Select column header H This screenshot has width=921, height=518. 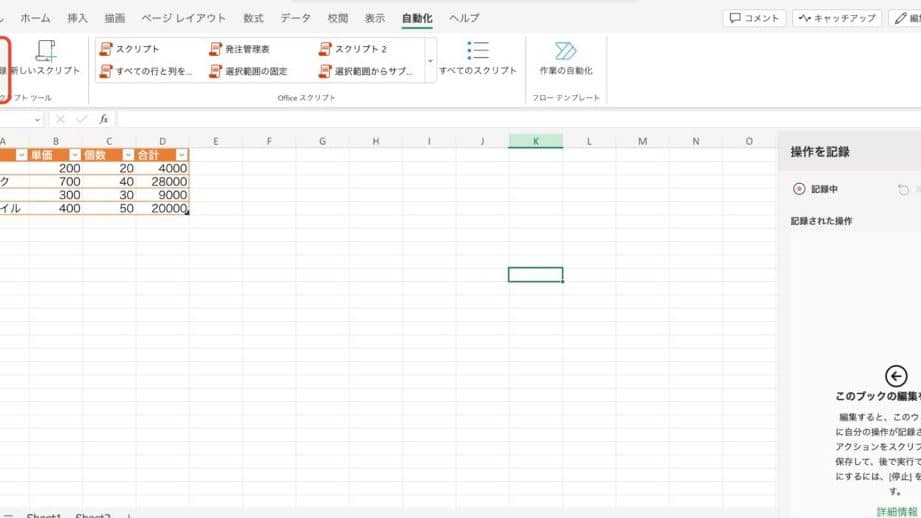coord(376,141)
